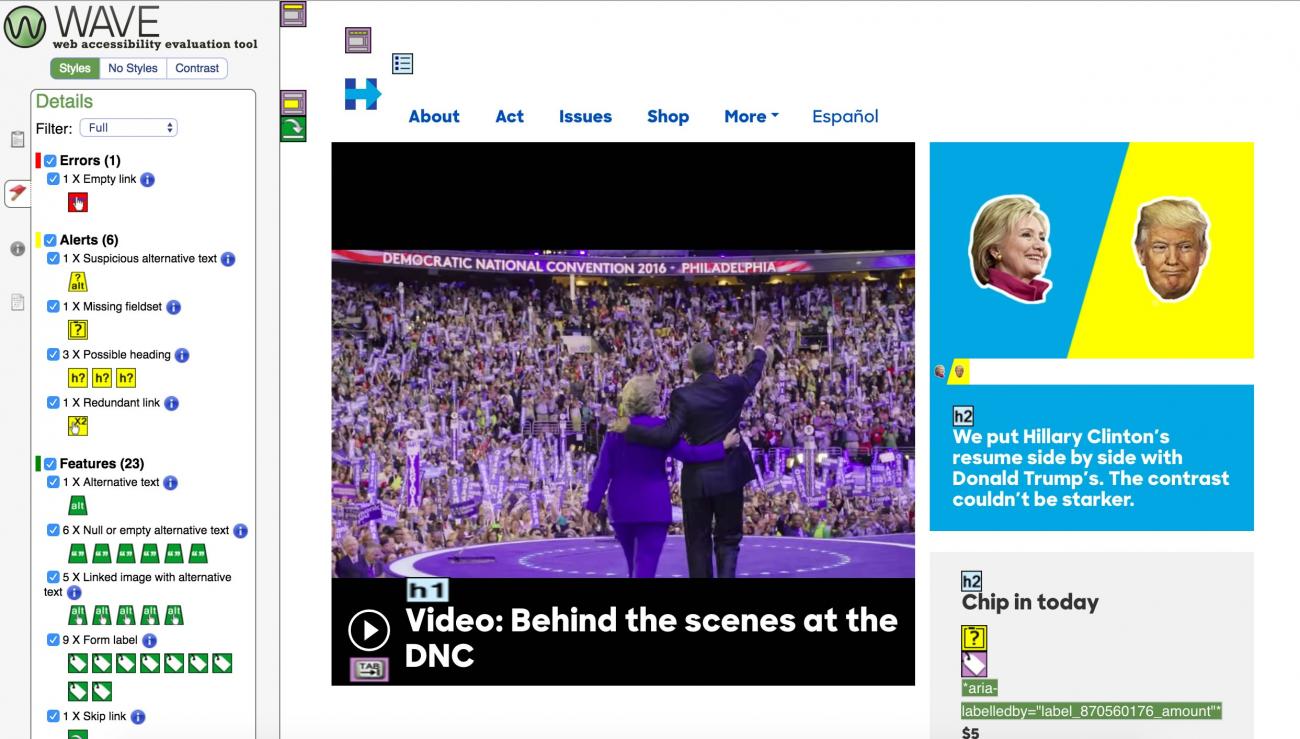This screenshot has height=739, width=1300.
Task: Click the Details panel heading
Action: [64, 102]
